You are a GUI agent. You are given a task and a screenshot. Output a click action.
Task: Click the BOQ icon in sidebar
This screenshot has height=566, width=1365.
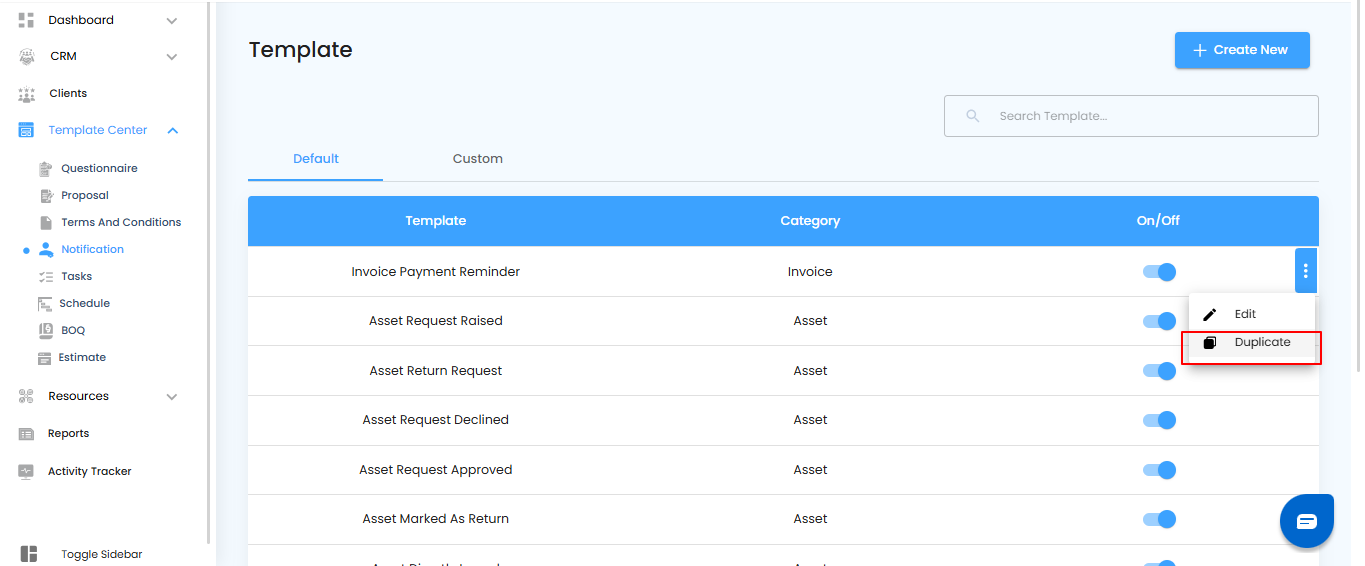[44, 330]
